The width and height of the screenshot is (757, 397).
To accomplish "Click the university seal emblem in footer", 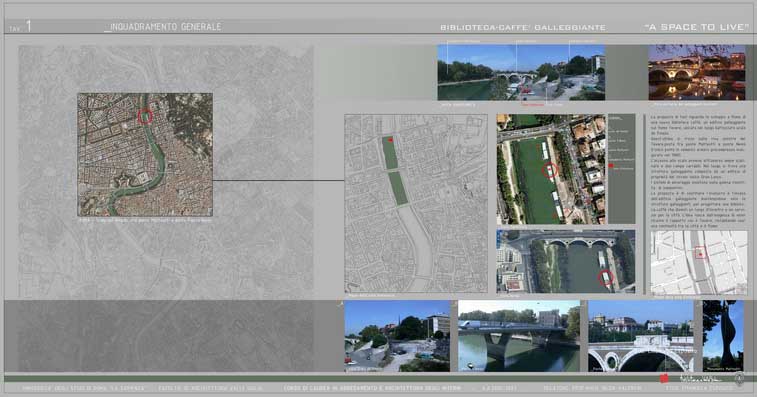I will click(739, 379).
